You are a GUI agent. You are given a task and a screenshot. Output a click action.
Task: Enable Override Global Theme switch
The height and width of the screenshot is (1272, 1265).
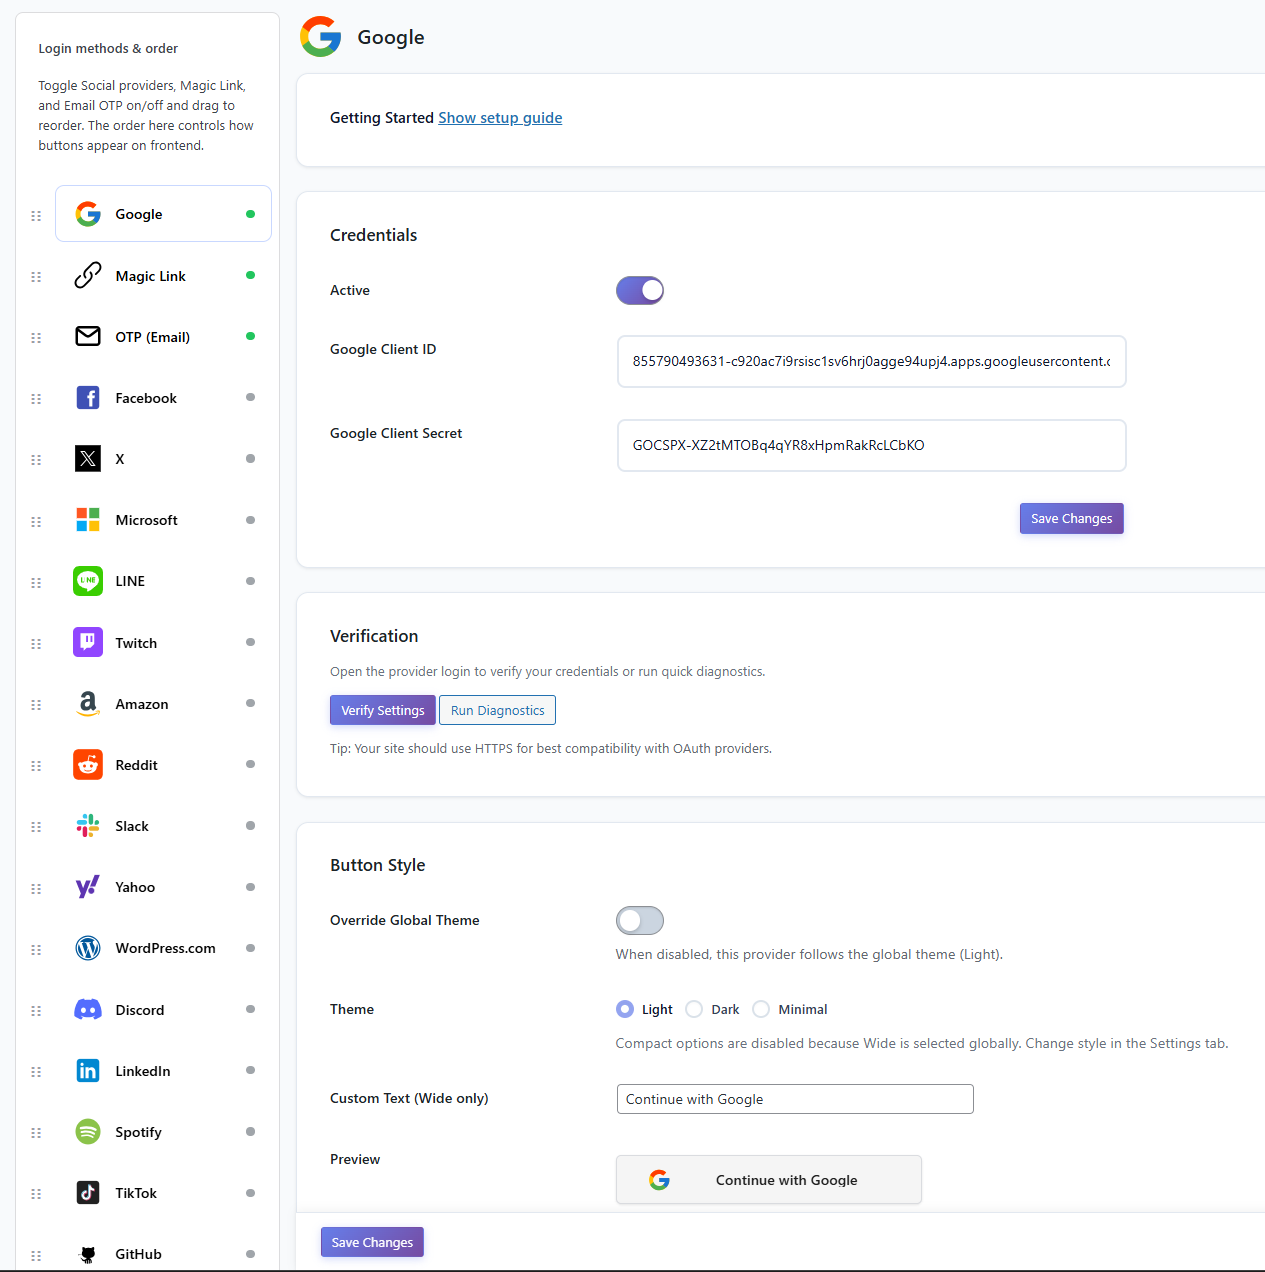click(x=640, y=920)
